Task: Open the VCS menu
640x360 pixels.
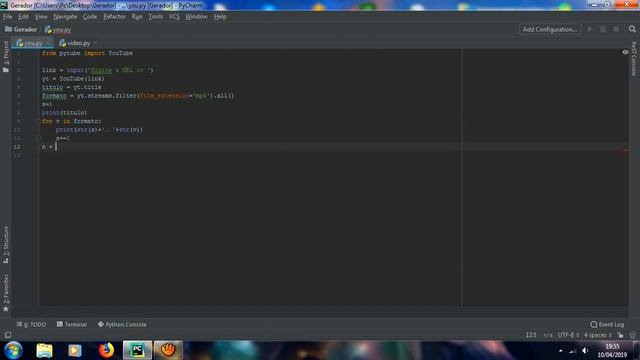Action: pyautogui.click(x=174, y=17)
